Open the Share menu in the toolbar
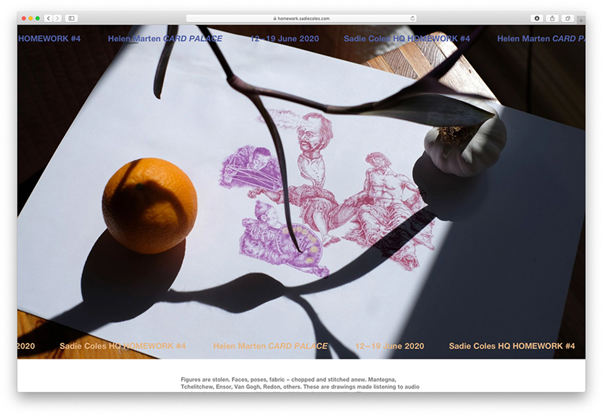Screen dimensions: 603x414 (x=552, y=18)
